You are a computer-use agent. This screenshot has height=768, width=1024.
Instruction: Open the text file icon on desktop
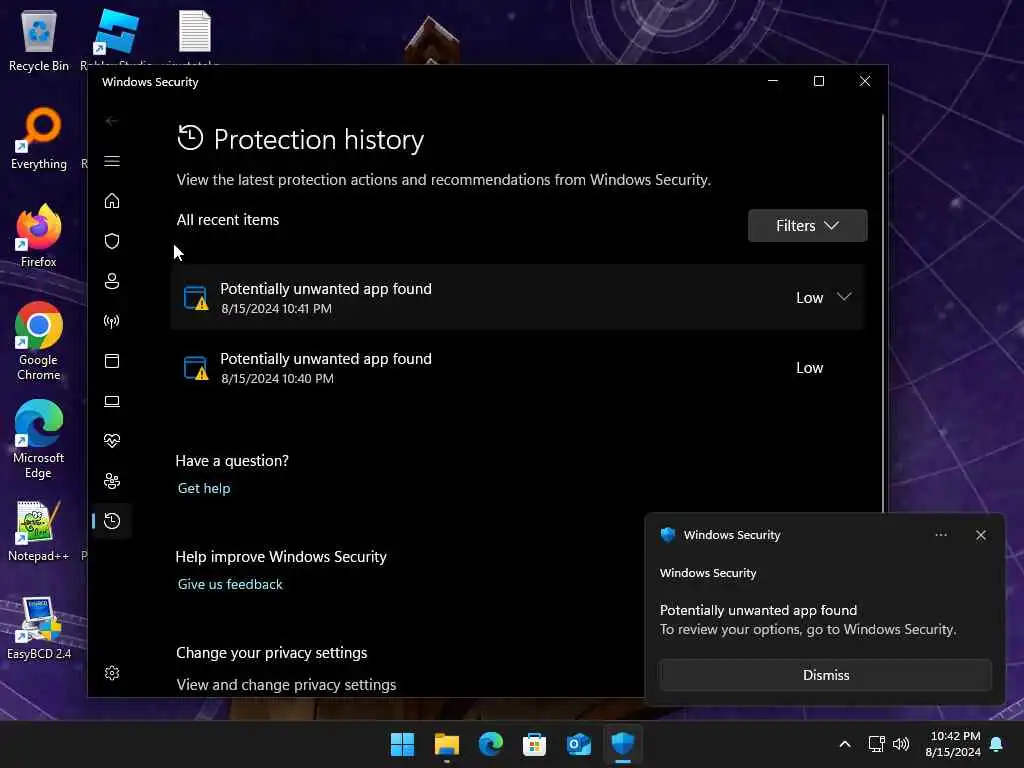click(x=195, y=37)
